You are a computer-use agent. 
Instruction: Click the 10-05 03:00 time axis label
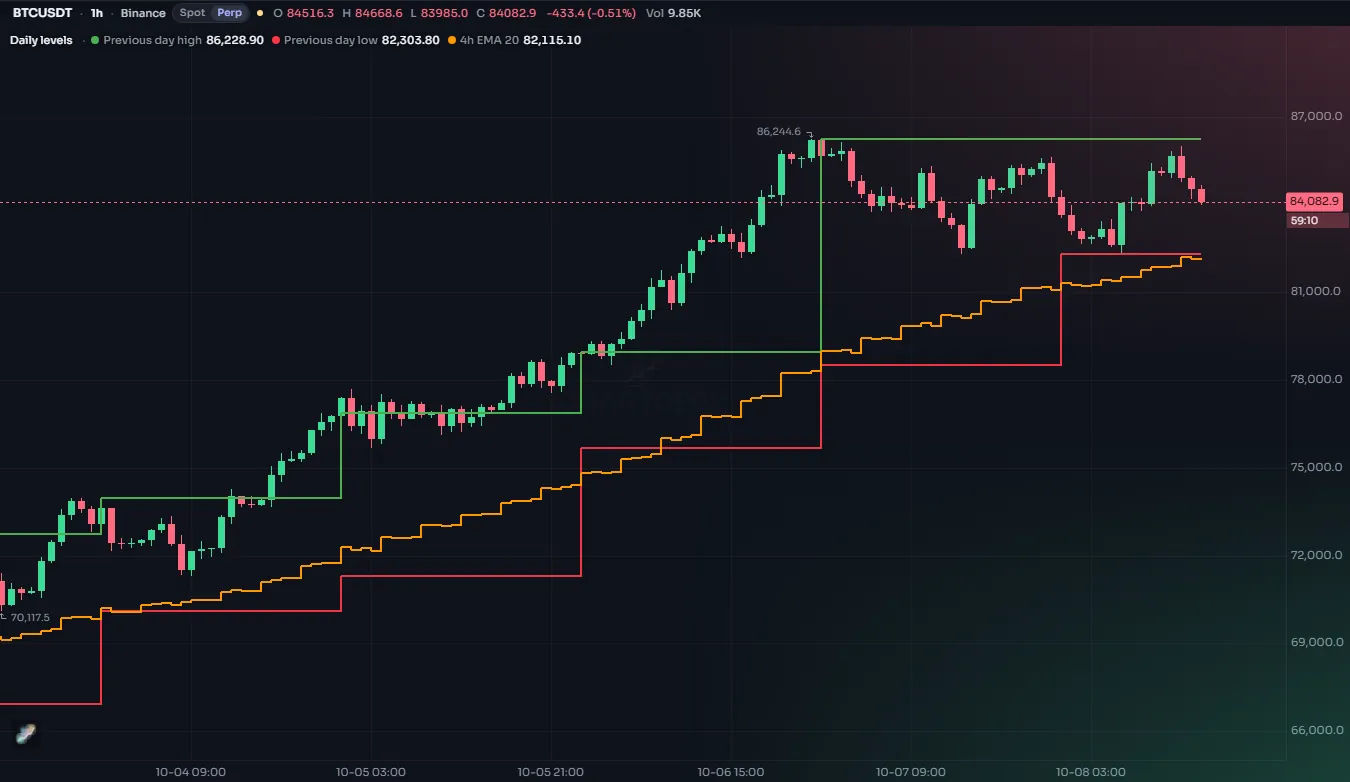pyautogui.click(x=370, y=772)
